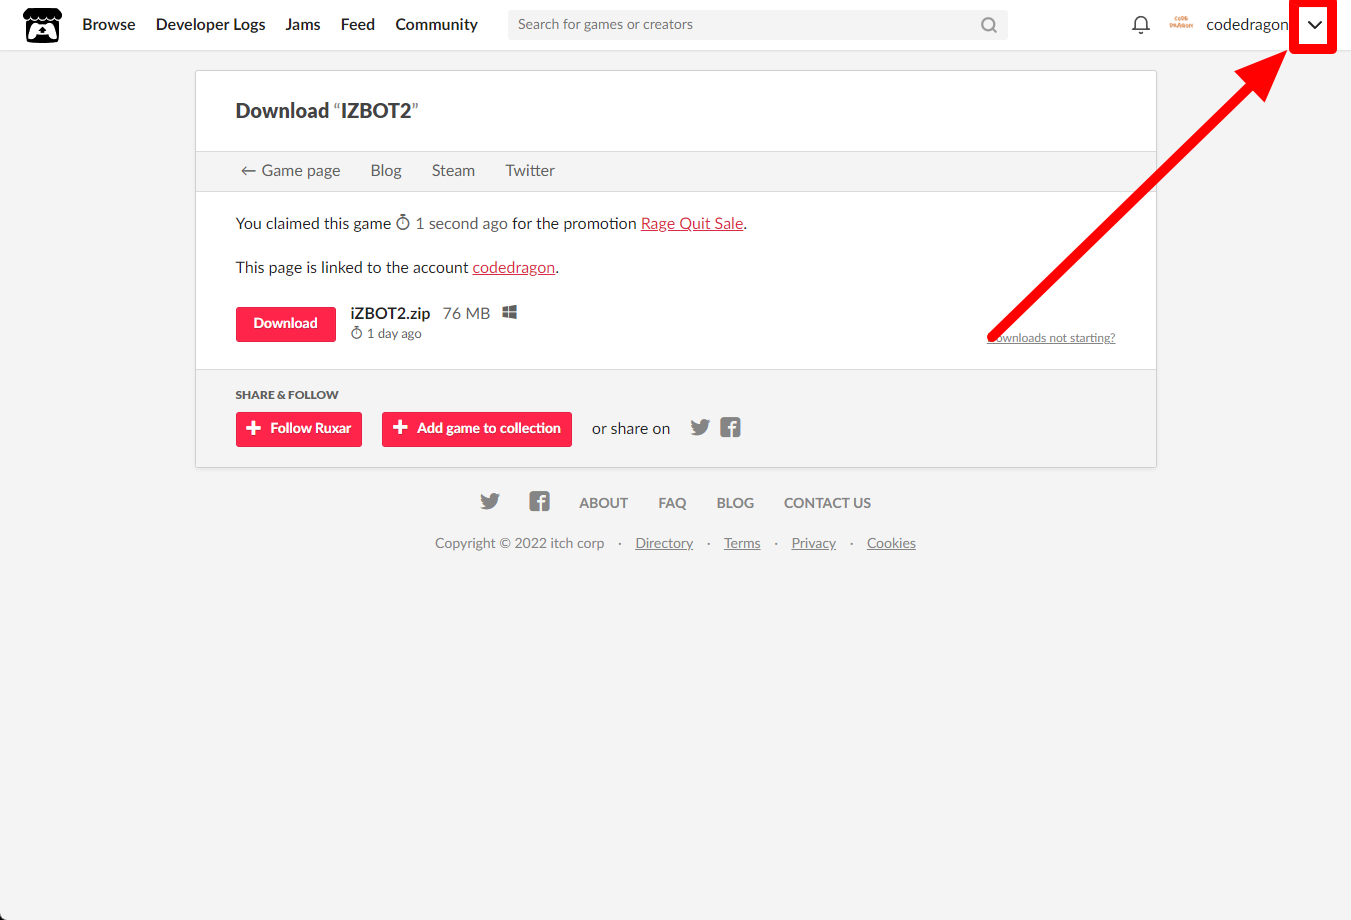Viewport: 1351px width, 920px height.
Task: Click the 1 day ago timestamp
Action: coord(394,334)
